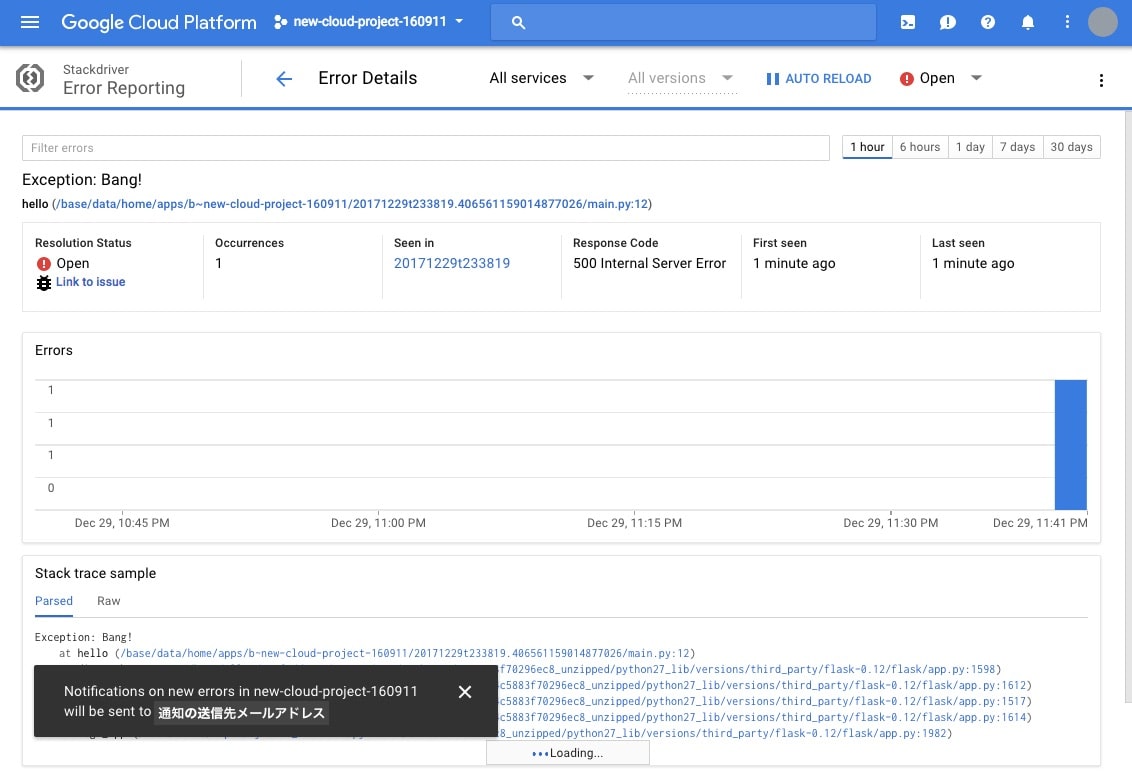Click the 500 Internal Server Error text
Screen dimensions: 1132x772
click(x=650, y=264)
